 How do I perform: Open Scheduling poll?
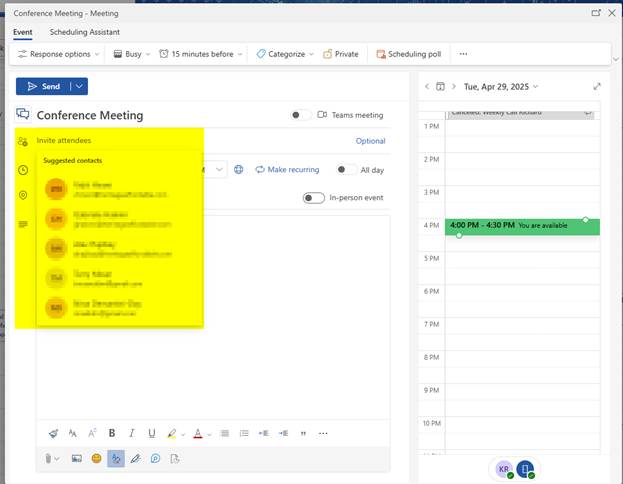point(409,54)
